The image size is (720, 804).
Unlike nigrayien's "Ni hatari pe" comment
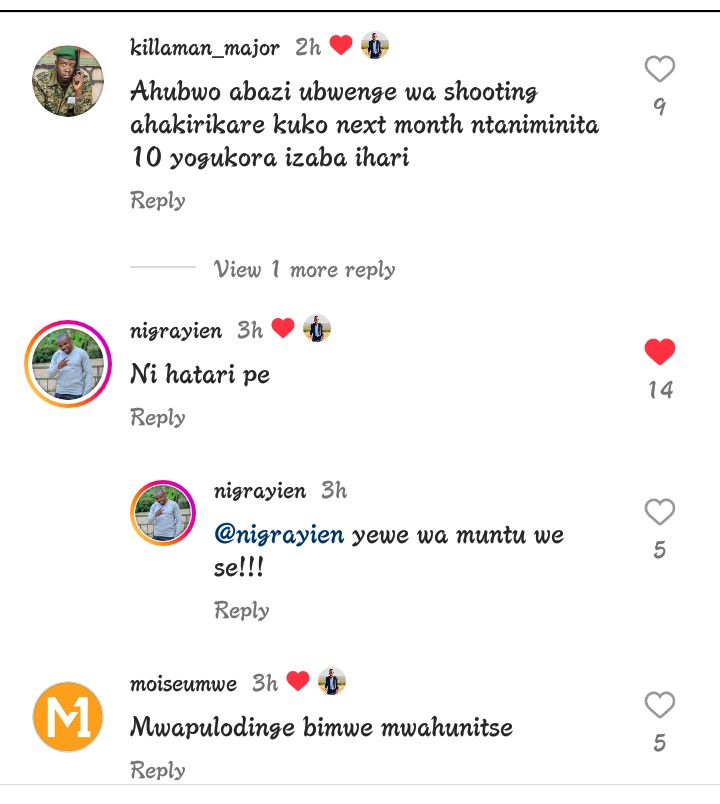click(x=659, y=352)
